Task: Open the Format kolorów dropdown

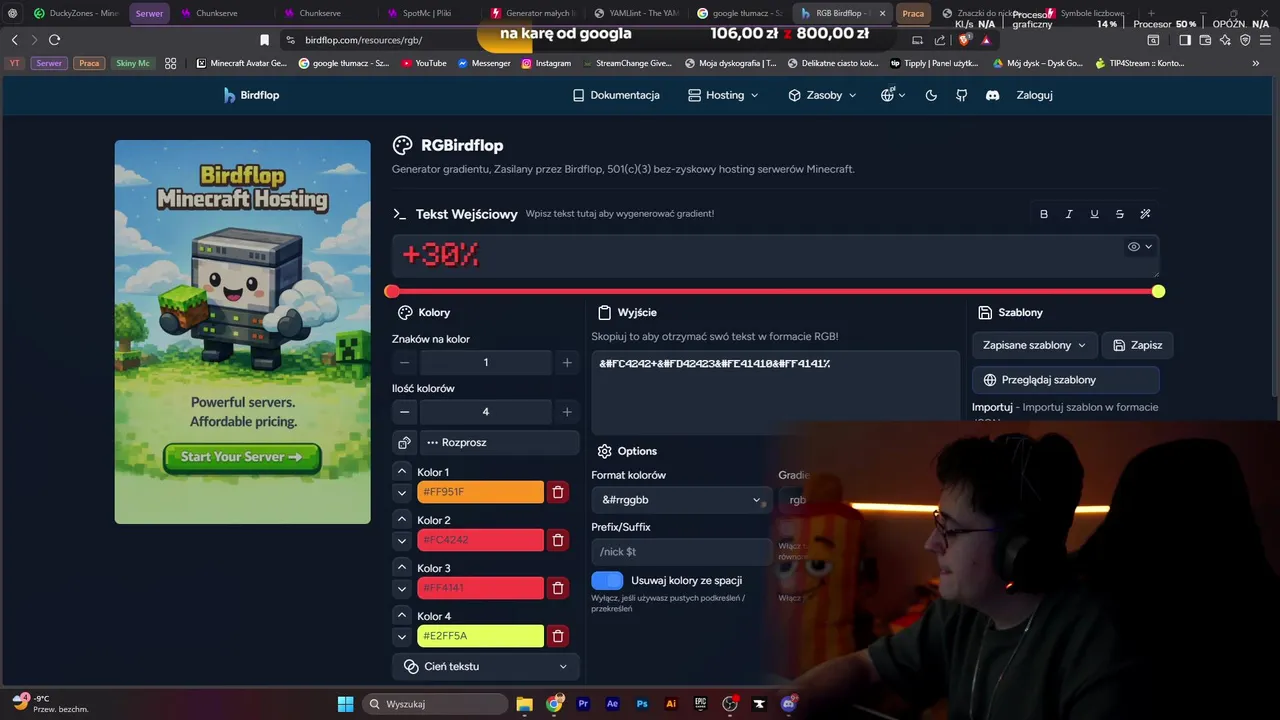Action: click(681, 499)
